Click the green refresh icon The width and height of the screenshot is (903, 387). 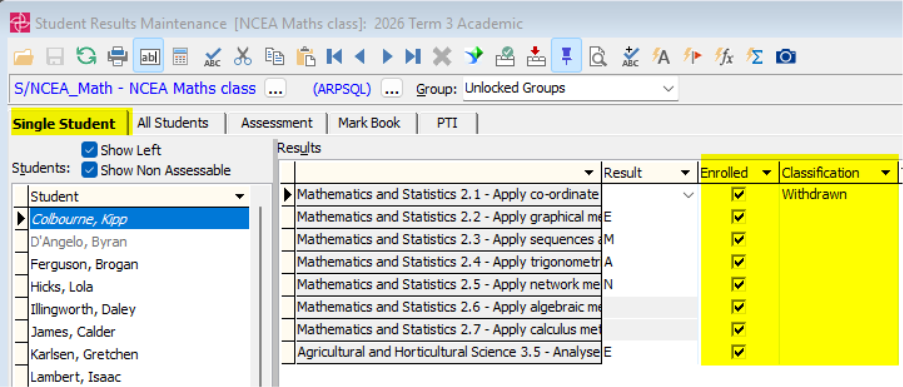[86, 56]
